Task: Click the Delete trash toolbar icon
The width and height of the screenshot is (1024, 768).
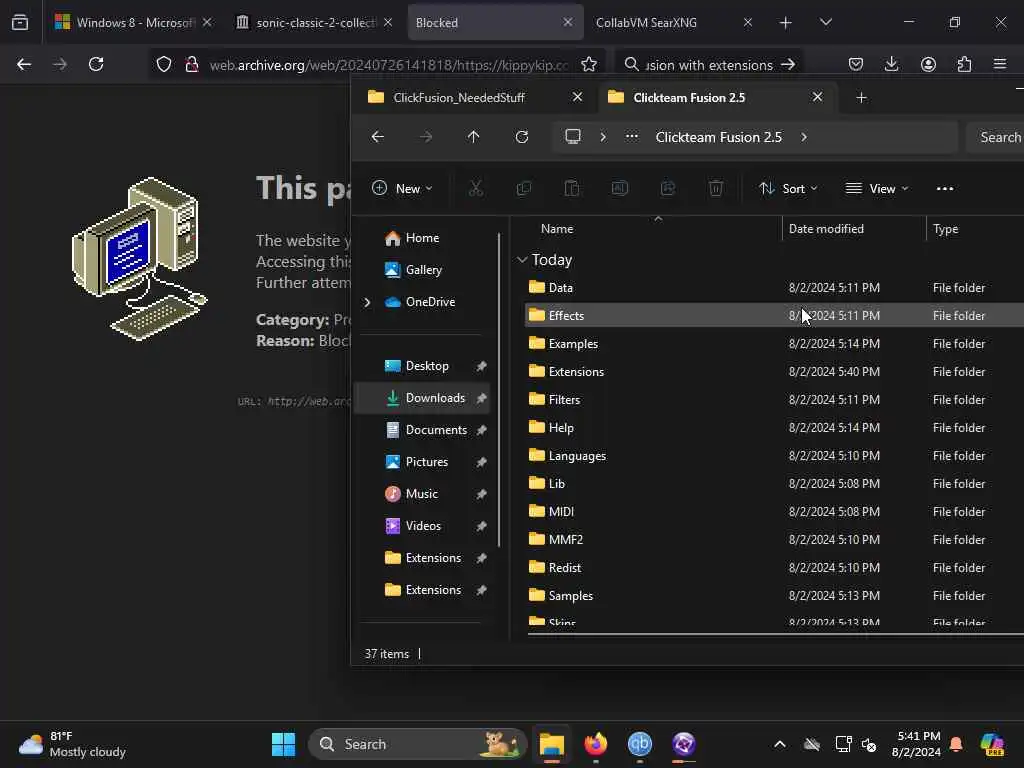Action: (x=716, y=189)
